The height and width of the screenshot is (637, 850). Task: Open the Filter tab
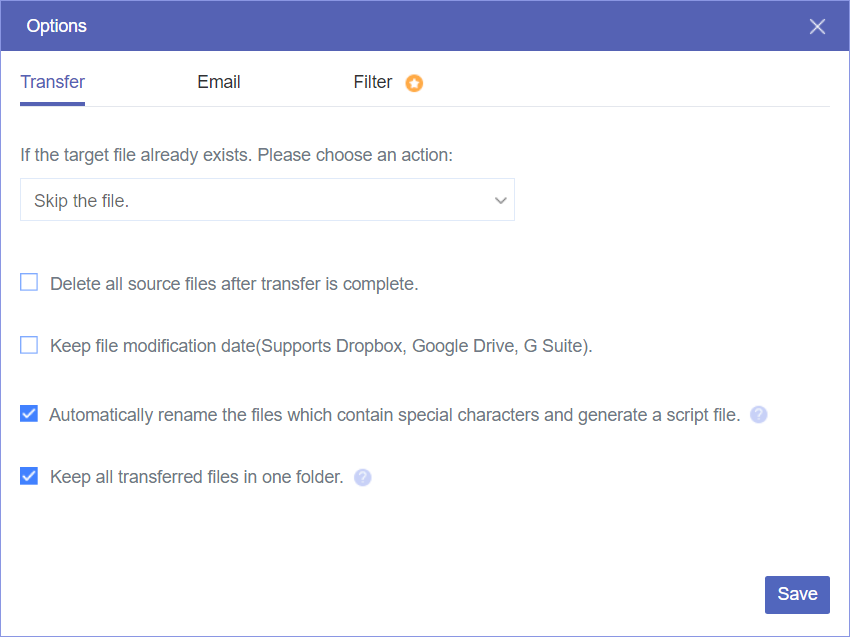(373, 83)
